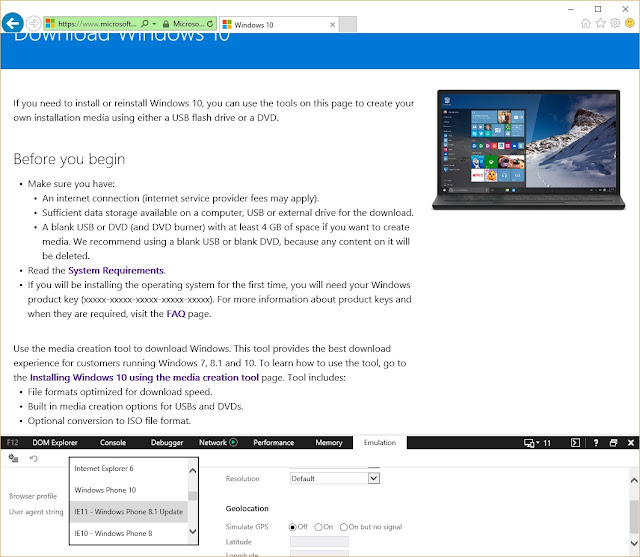Select the Simulate GPS On radio button
Image resolution: width=640 pixels, height=557 pixels.
click(318, 527)
